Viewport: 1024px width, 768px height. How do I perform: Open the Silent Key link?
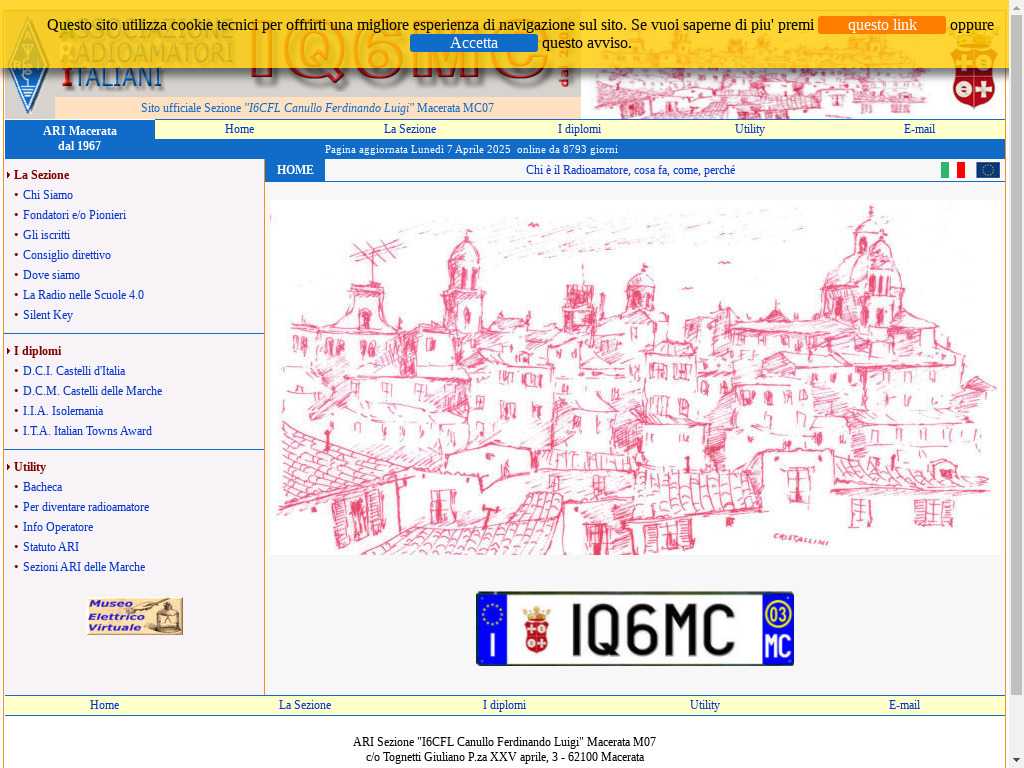click(48, 315)
